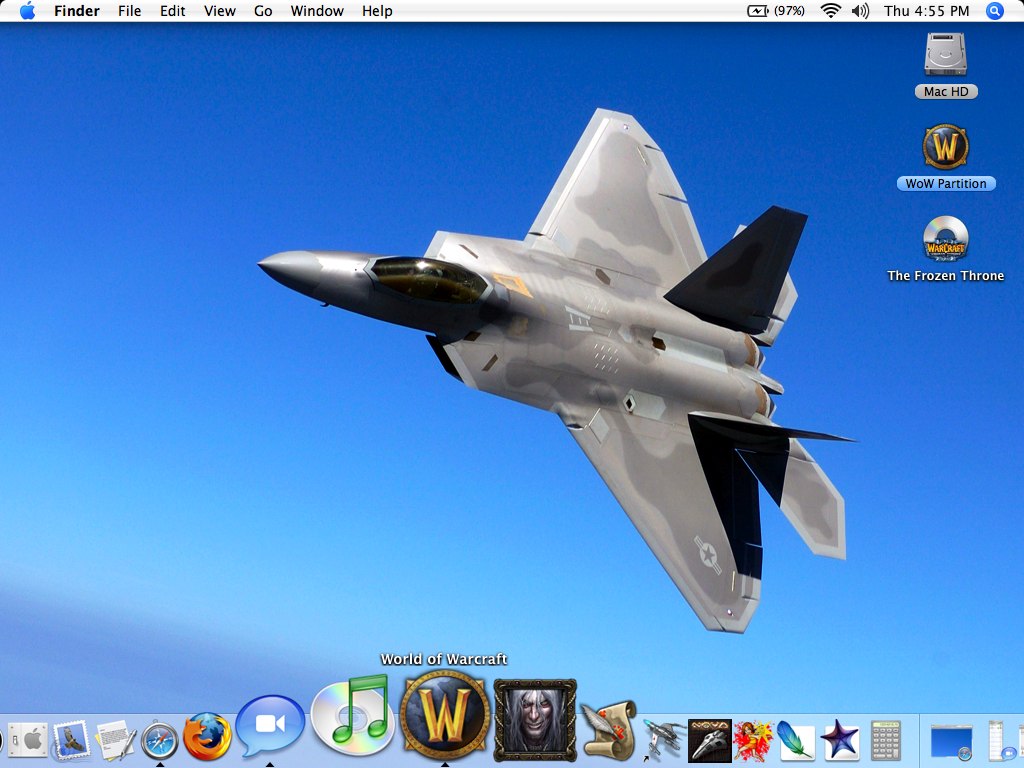Launch World of Warcraft from the dock
Image resolution: width=1024 pixels, height=768 pixels.
444,714
